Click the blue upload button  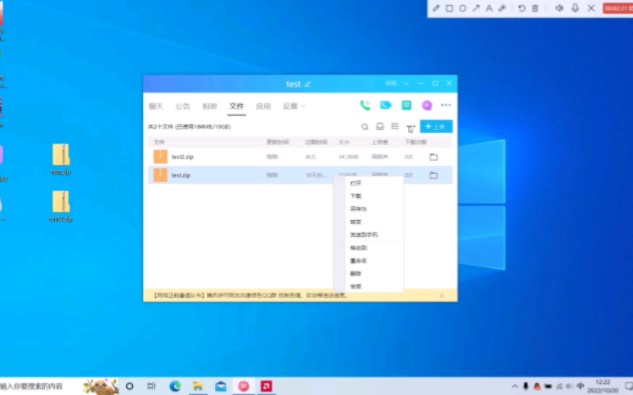[436, 126]
